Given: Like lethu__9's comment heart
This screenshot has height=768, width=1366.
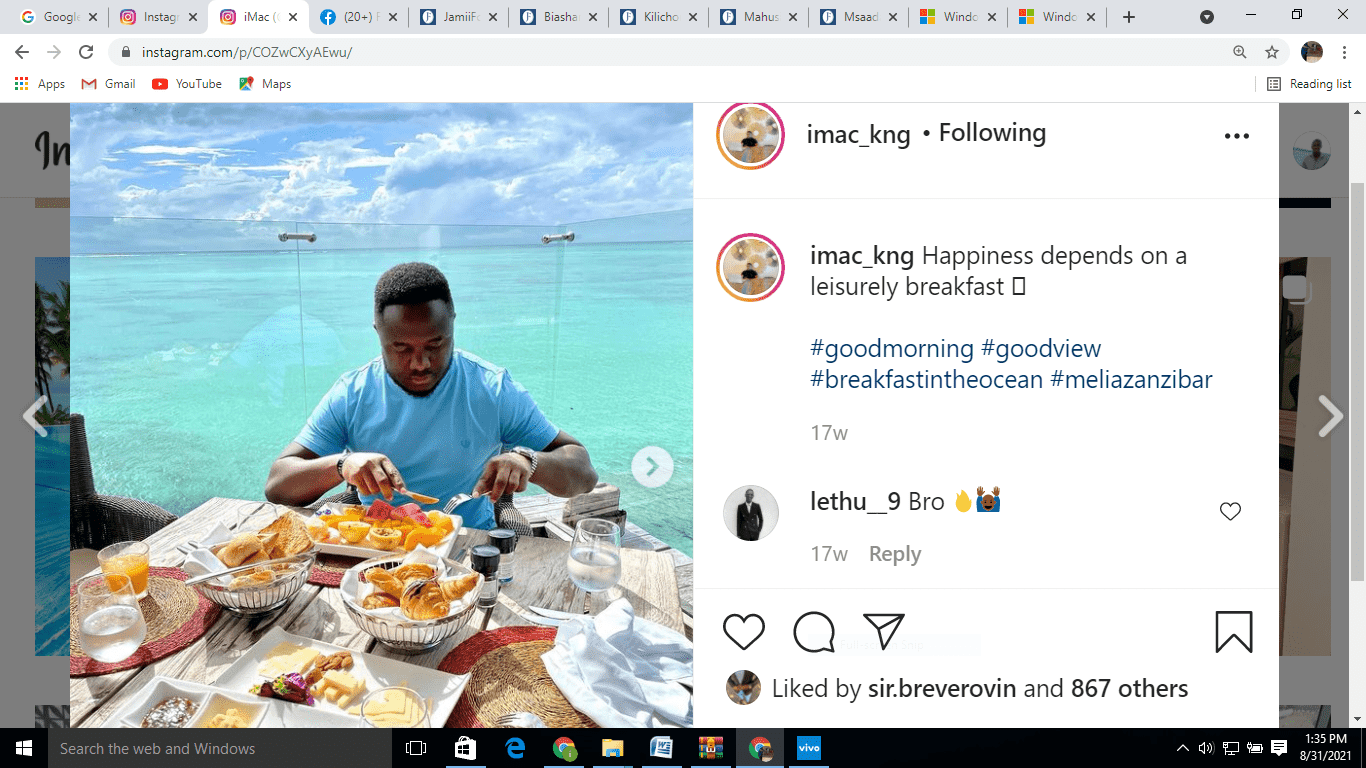Looking at the screenshot, I should [x=1230, y=512].
